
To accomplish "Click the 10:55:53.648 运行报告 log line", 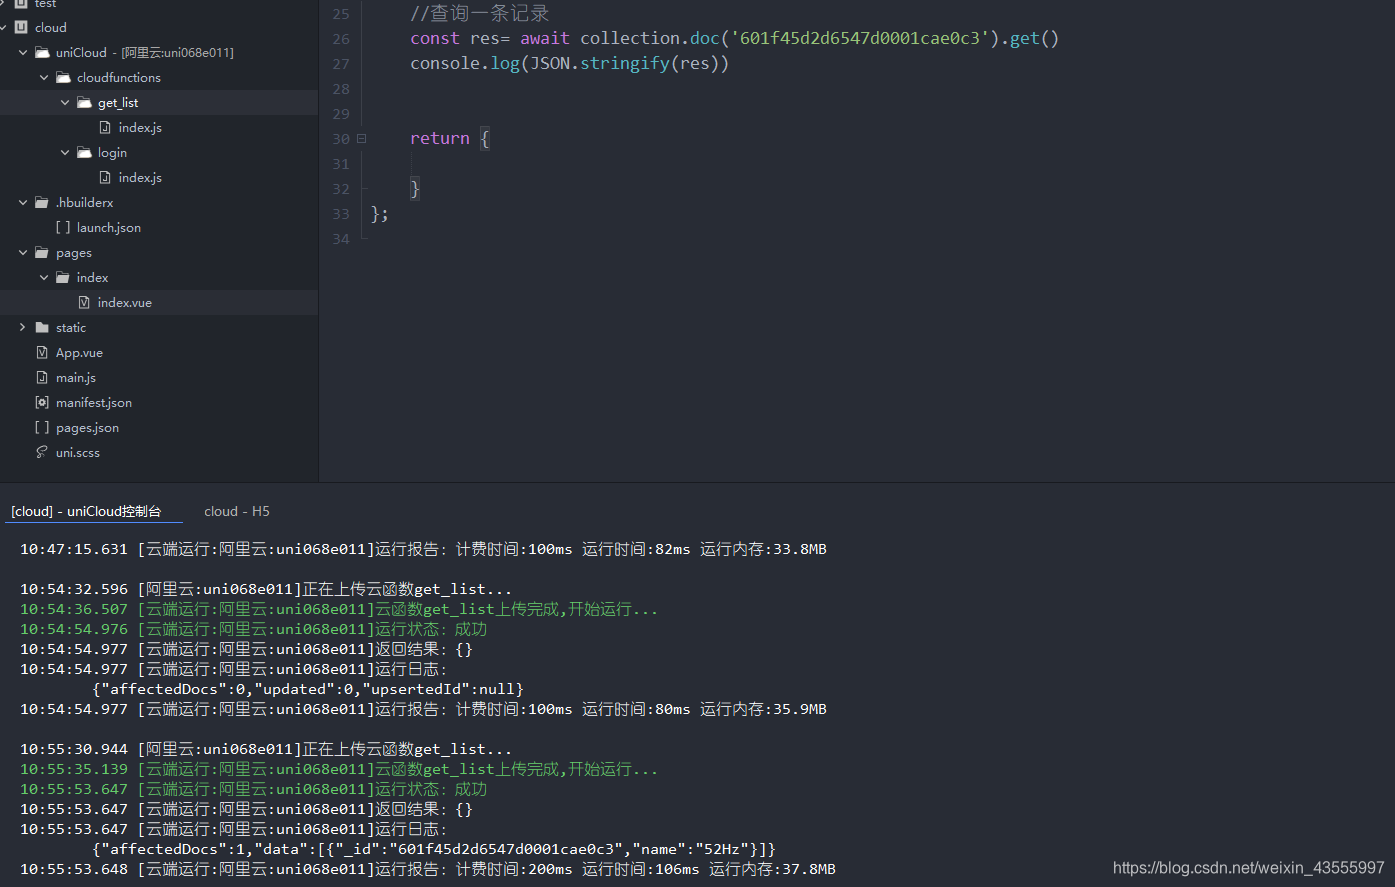I will [x=428, y=869].
